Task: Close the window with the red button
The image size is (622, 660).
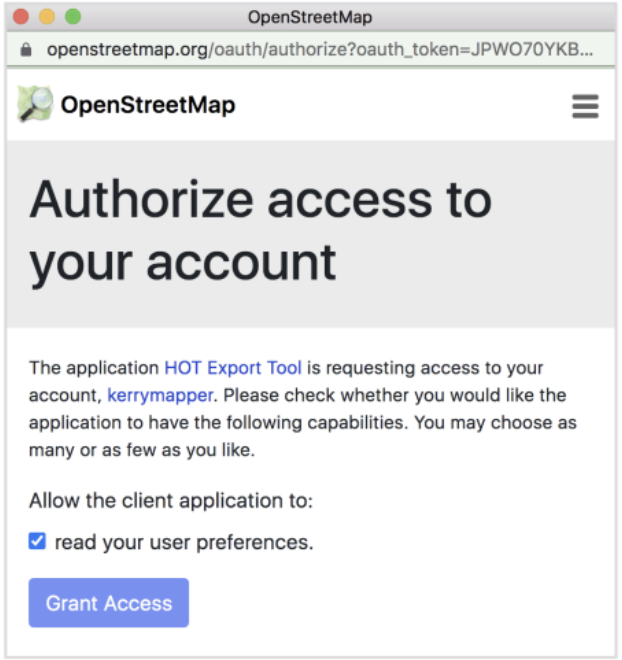Action: [21, 17]
